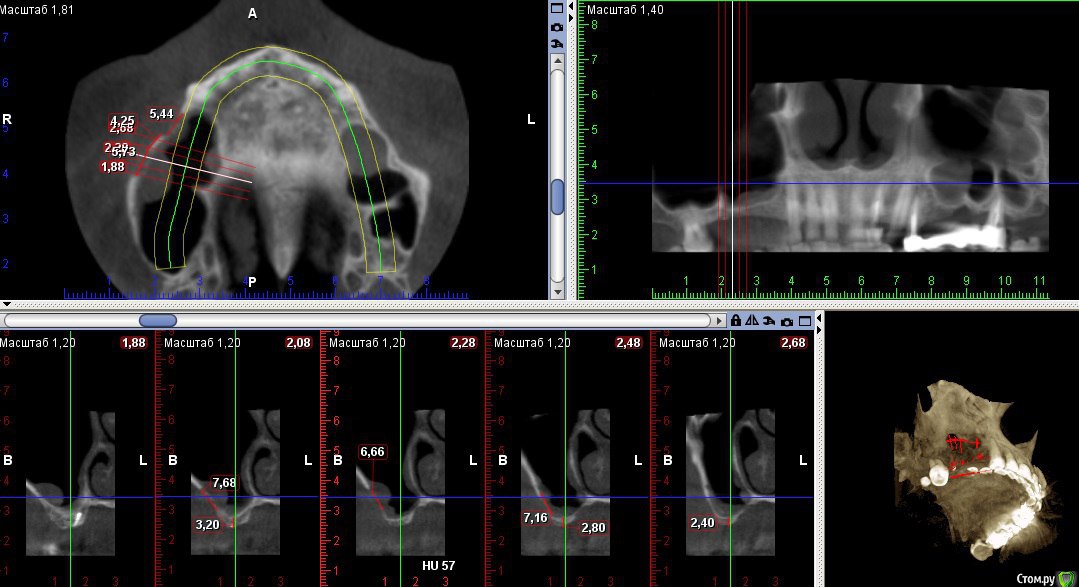Click the lock icon in cross-section toolbar

pos(736,321)
